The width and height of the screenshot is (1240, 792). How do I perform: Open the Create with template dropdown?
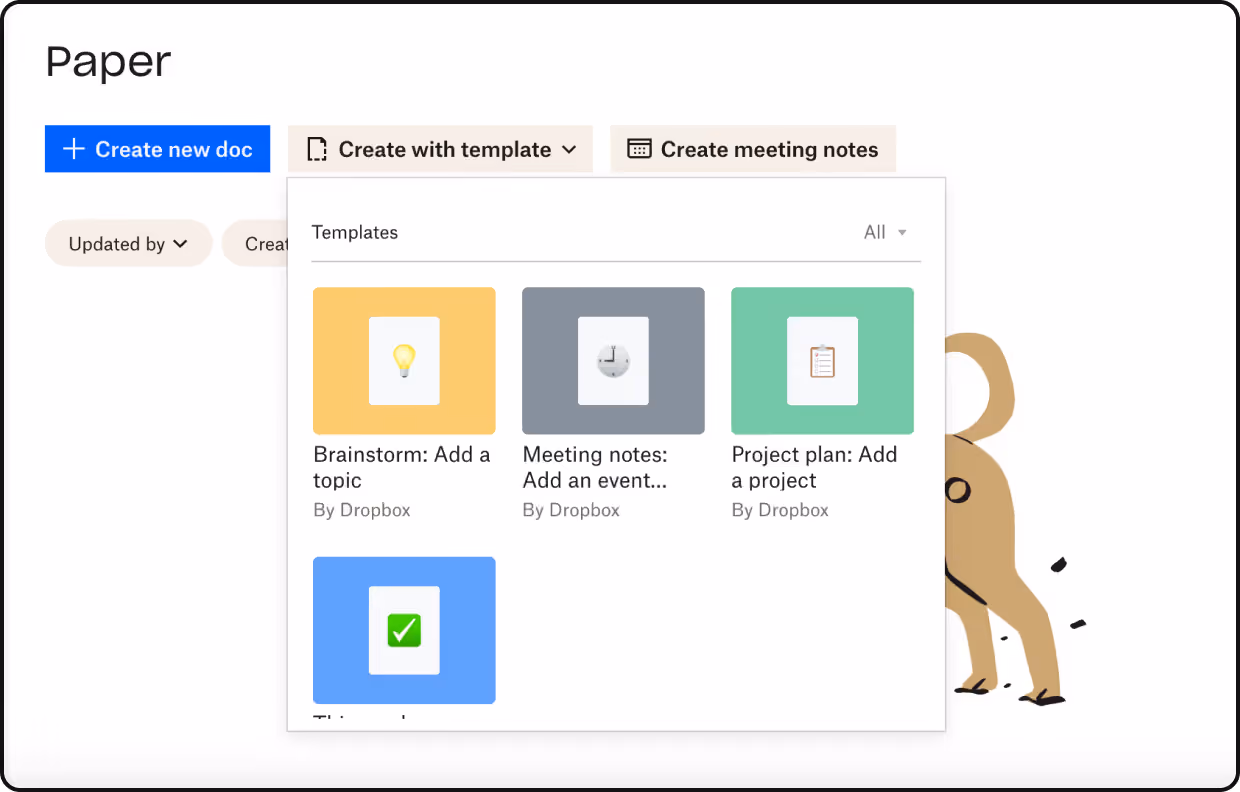(440, 149)
